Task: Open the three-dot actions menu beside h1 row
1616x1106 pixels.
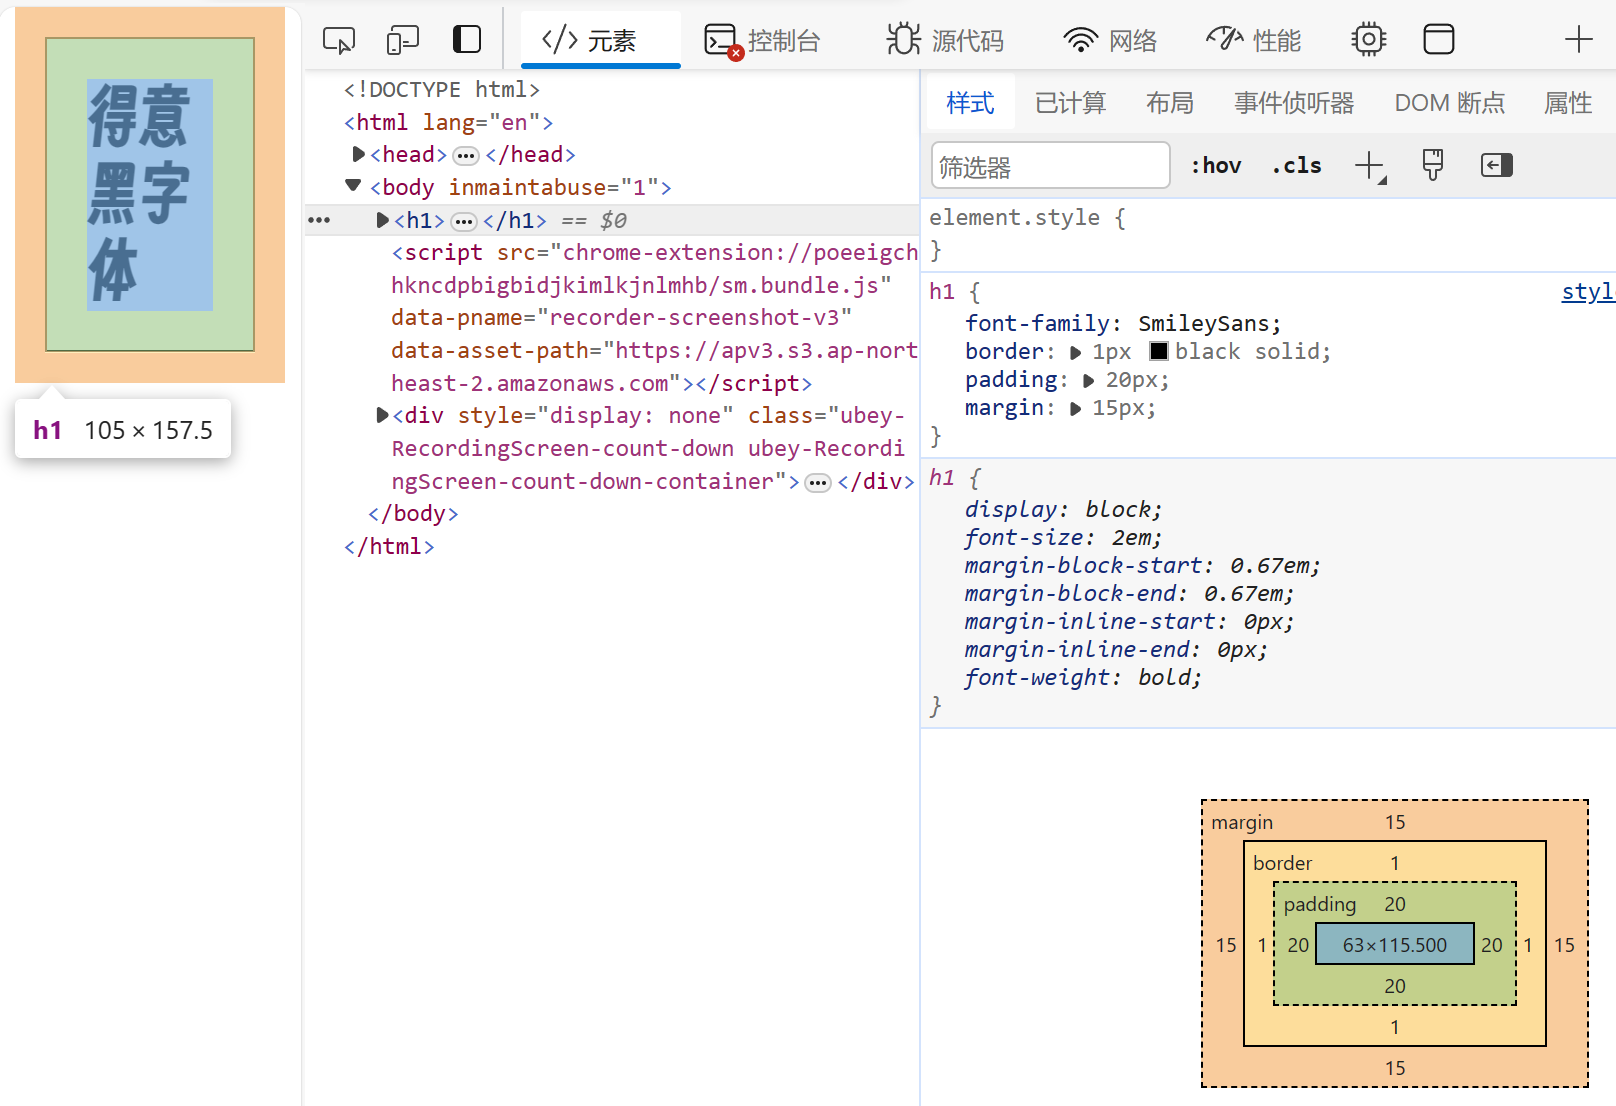Action: [x=319, y=220]
